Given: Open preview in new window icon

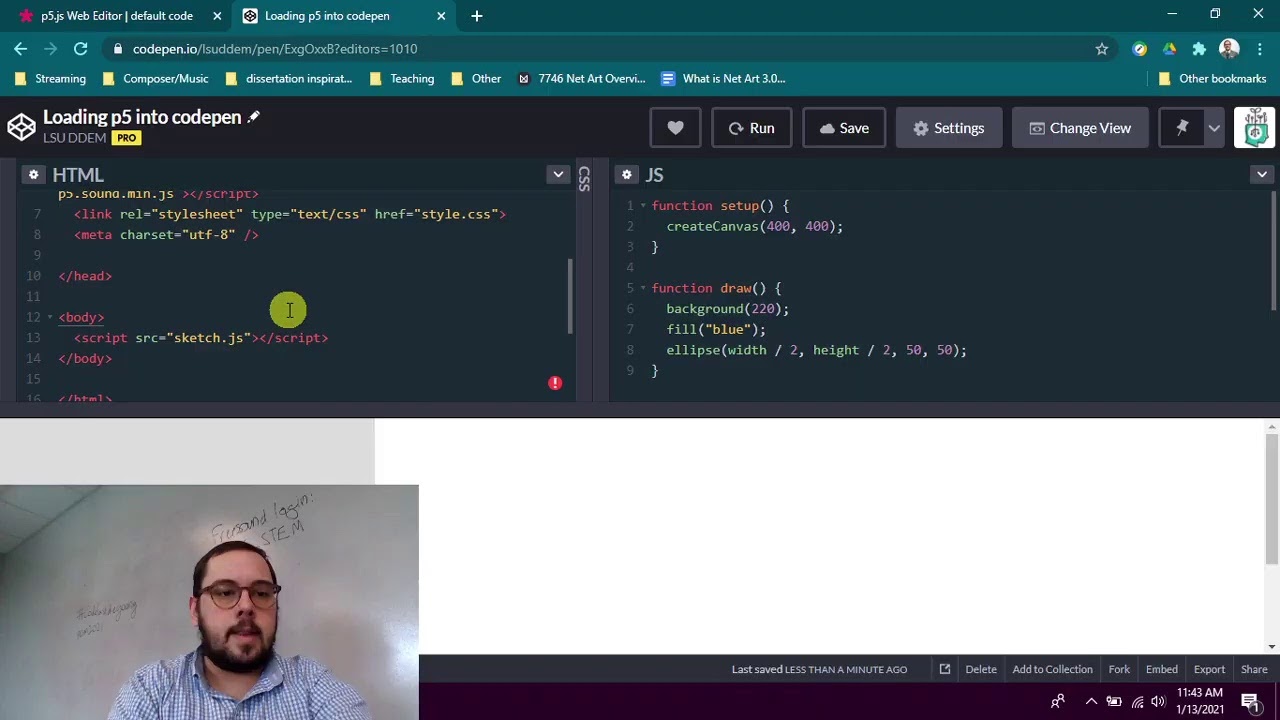Looking at the screenshot, I should tap(944, 669).
